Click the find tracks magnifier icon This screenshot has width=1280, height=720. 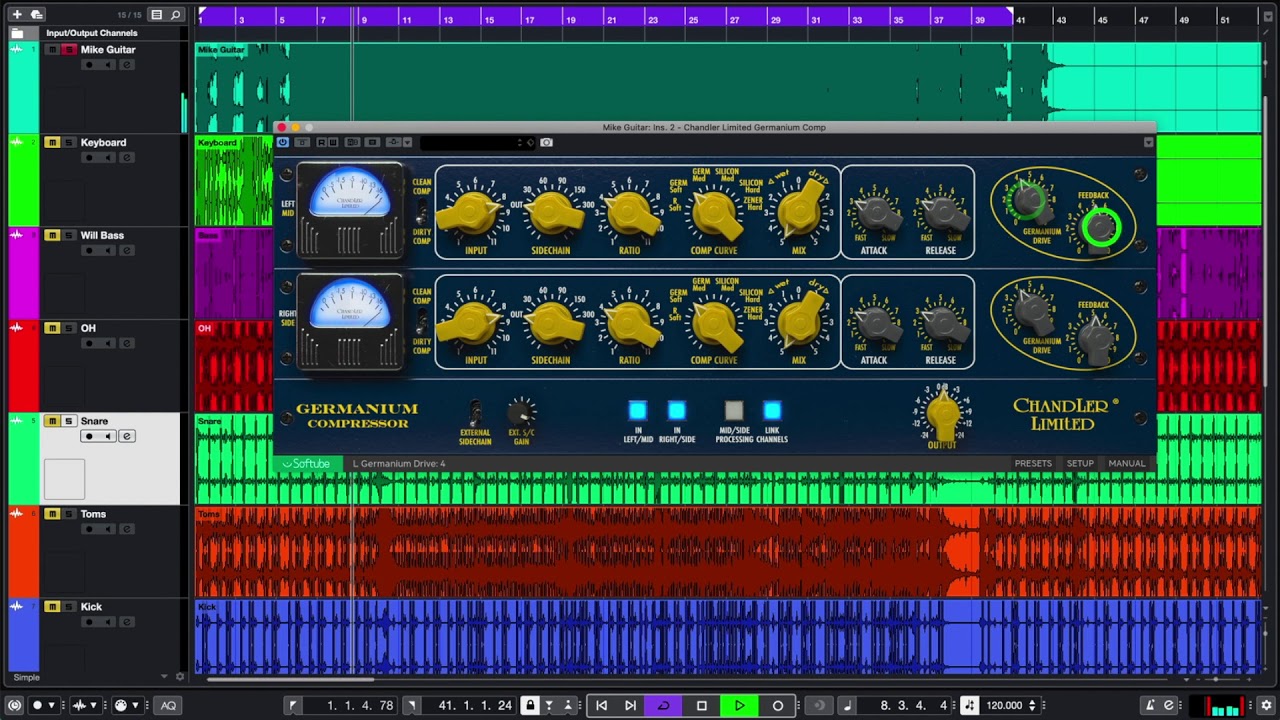pyautogui.click(x=176, y=15)
